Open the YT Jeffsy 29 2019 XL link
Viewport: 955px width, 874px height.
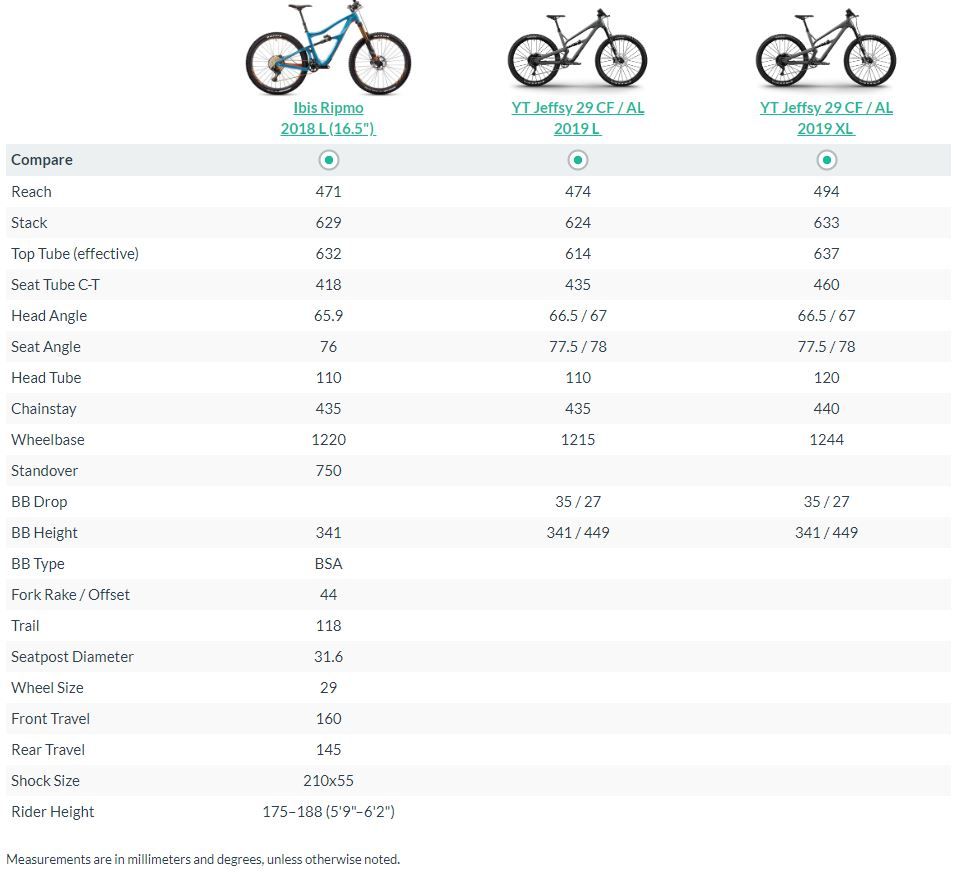click(x=826, y=118)
